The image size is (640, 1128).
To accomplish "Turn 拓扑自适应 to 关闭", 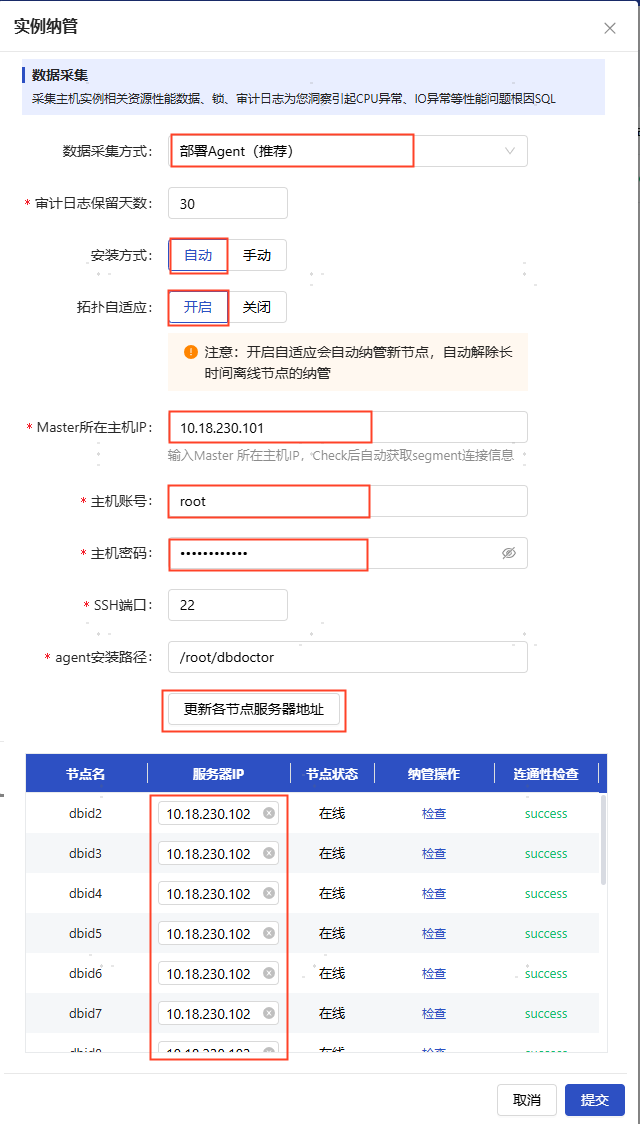I will click(257, 307).
